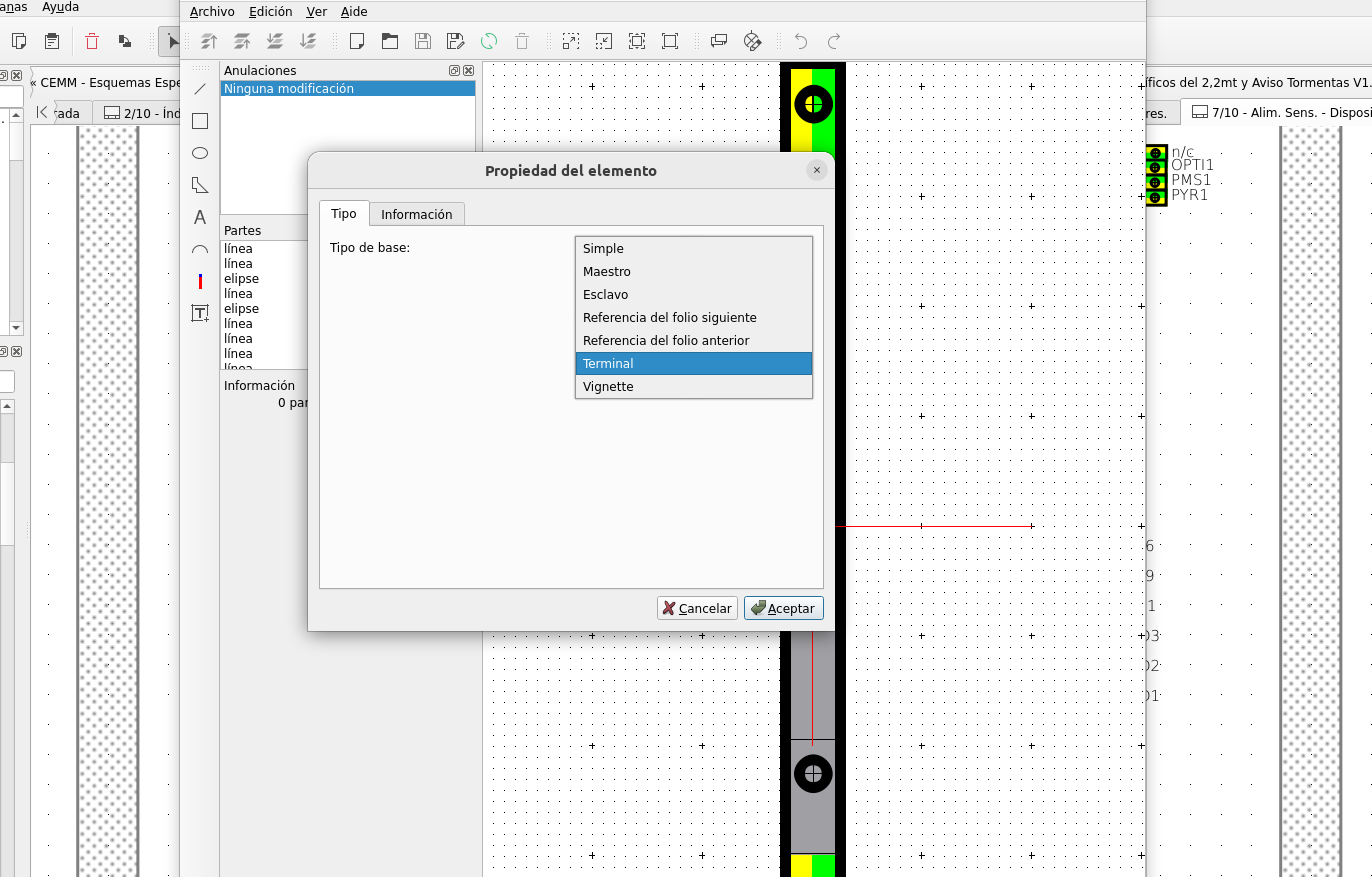This screenshot has height=877, width=1372.
Task: Click the Cancelar button
Action: [697, 608]
